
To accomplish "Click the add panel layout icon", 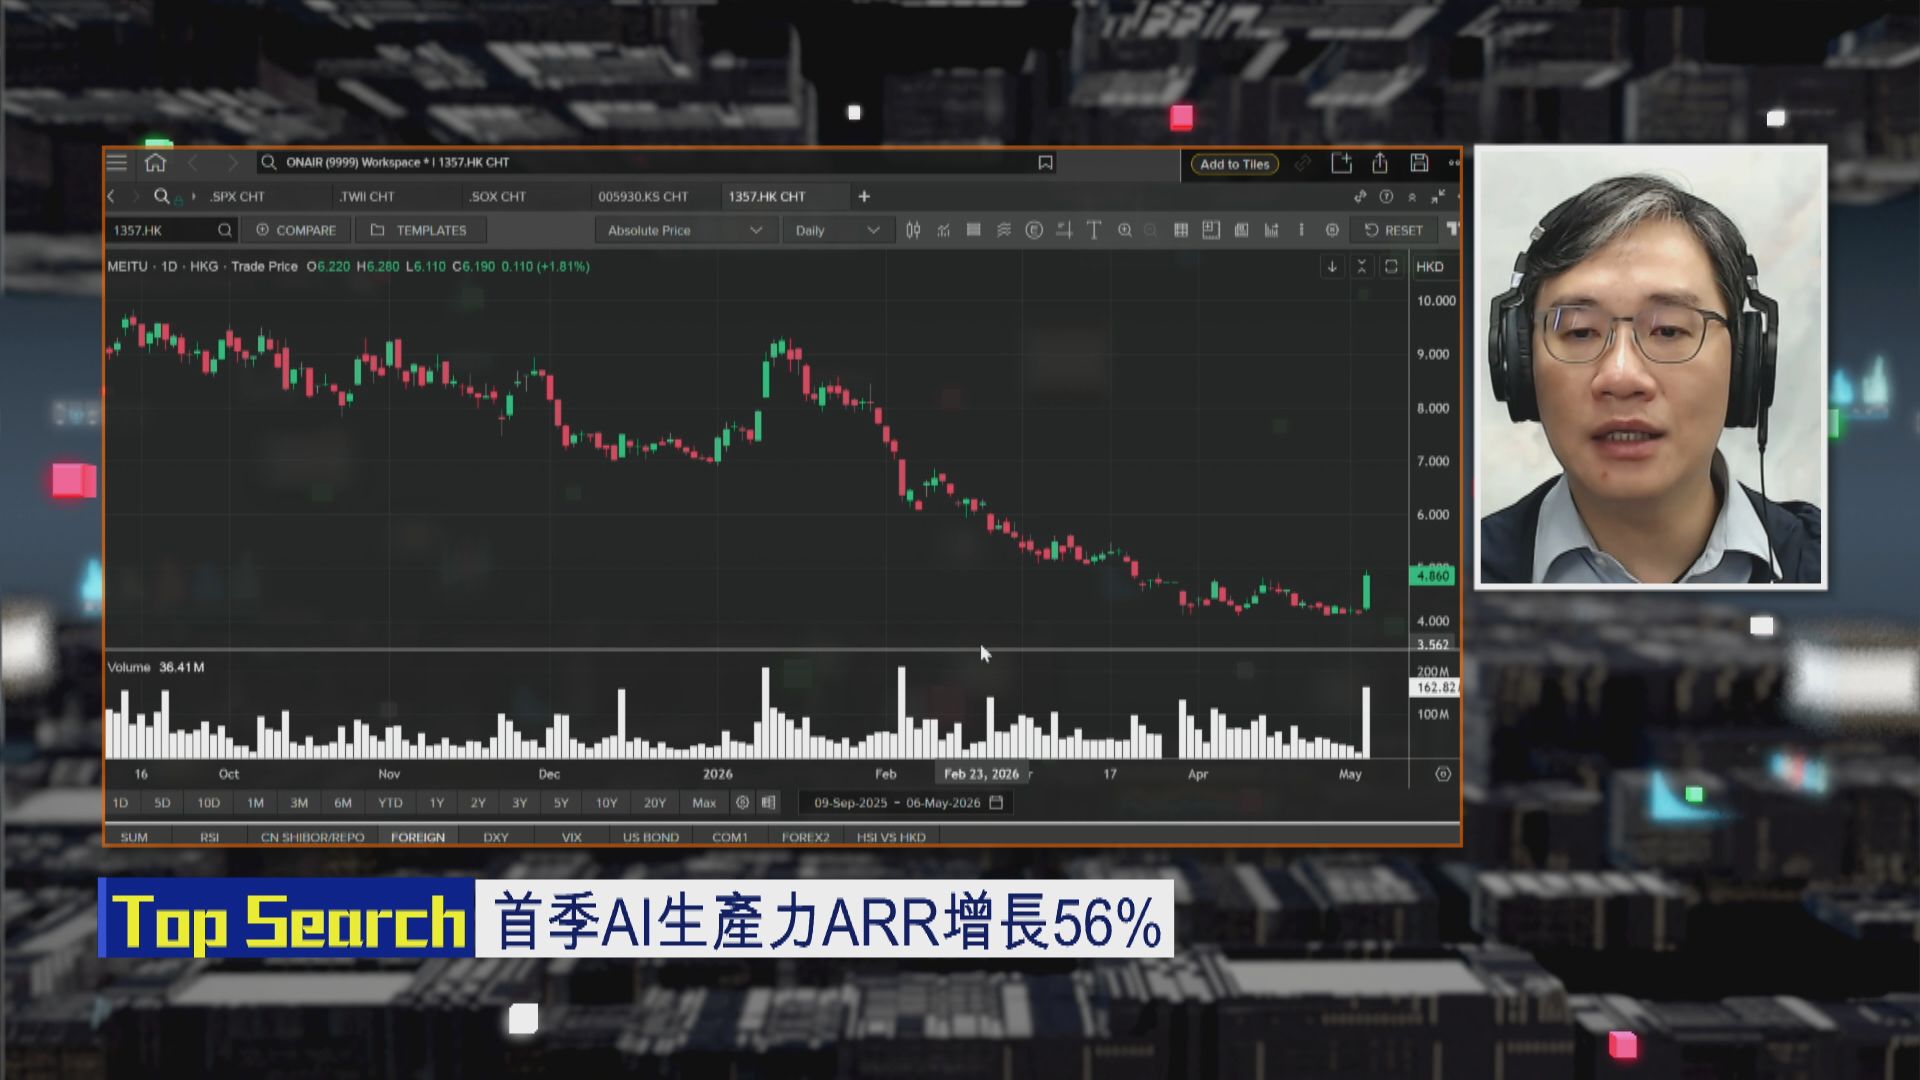I will [x=1211, y=230].
